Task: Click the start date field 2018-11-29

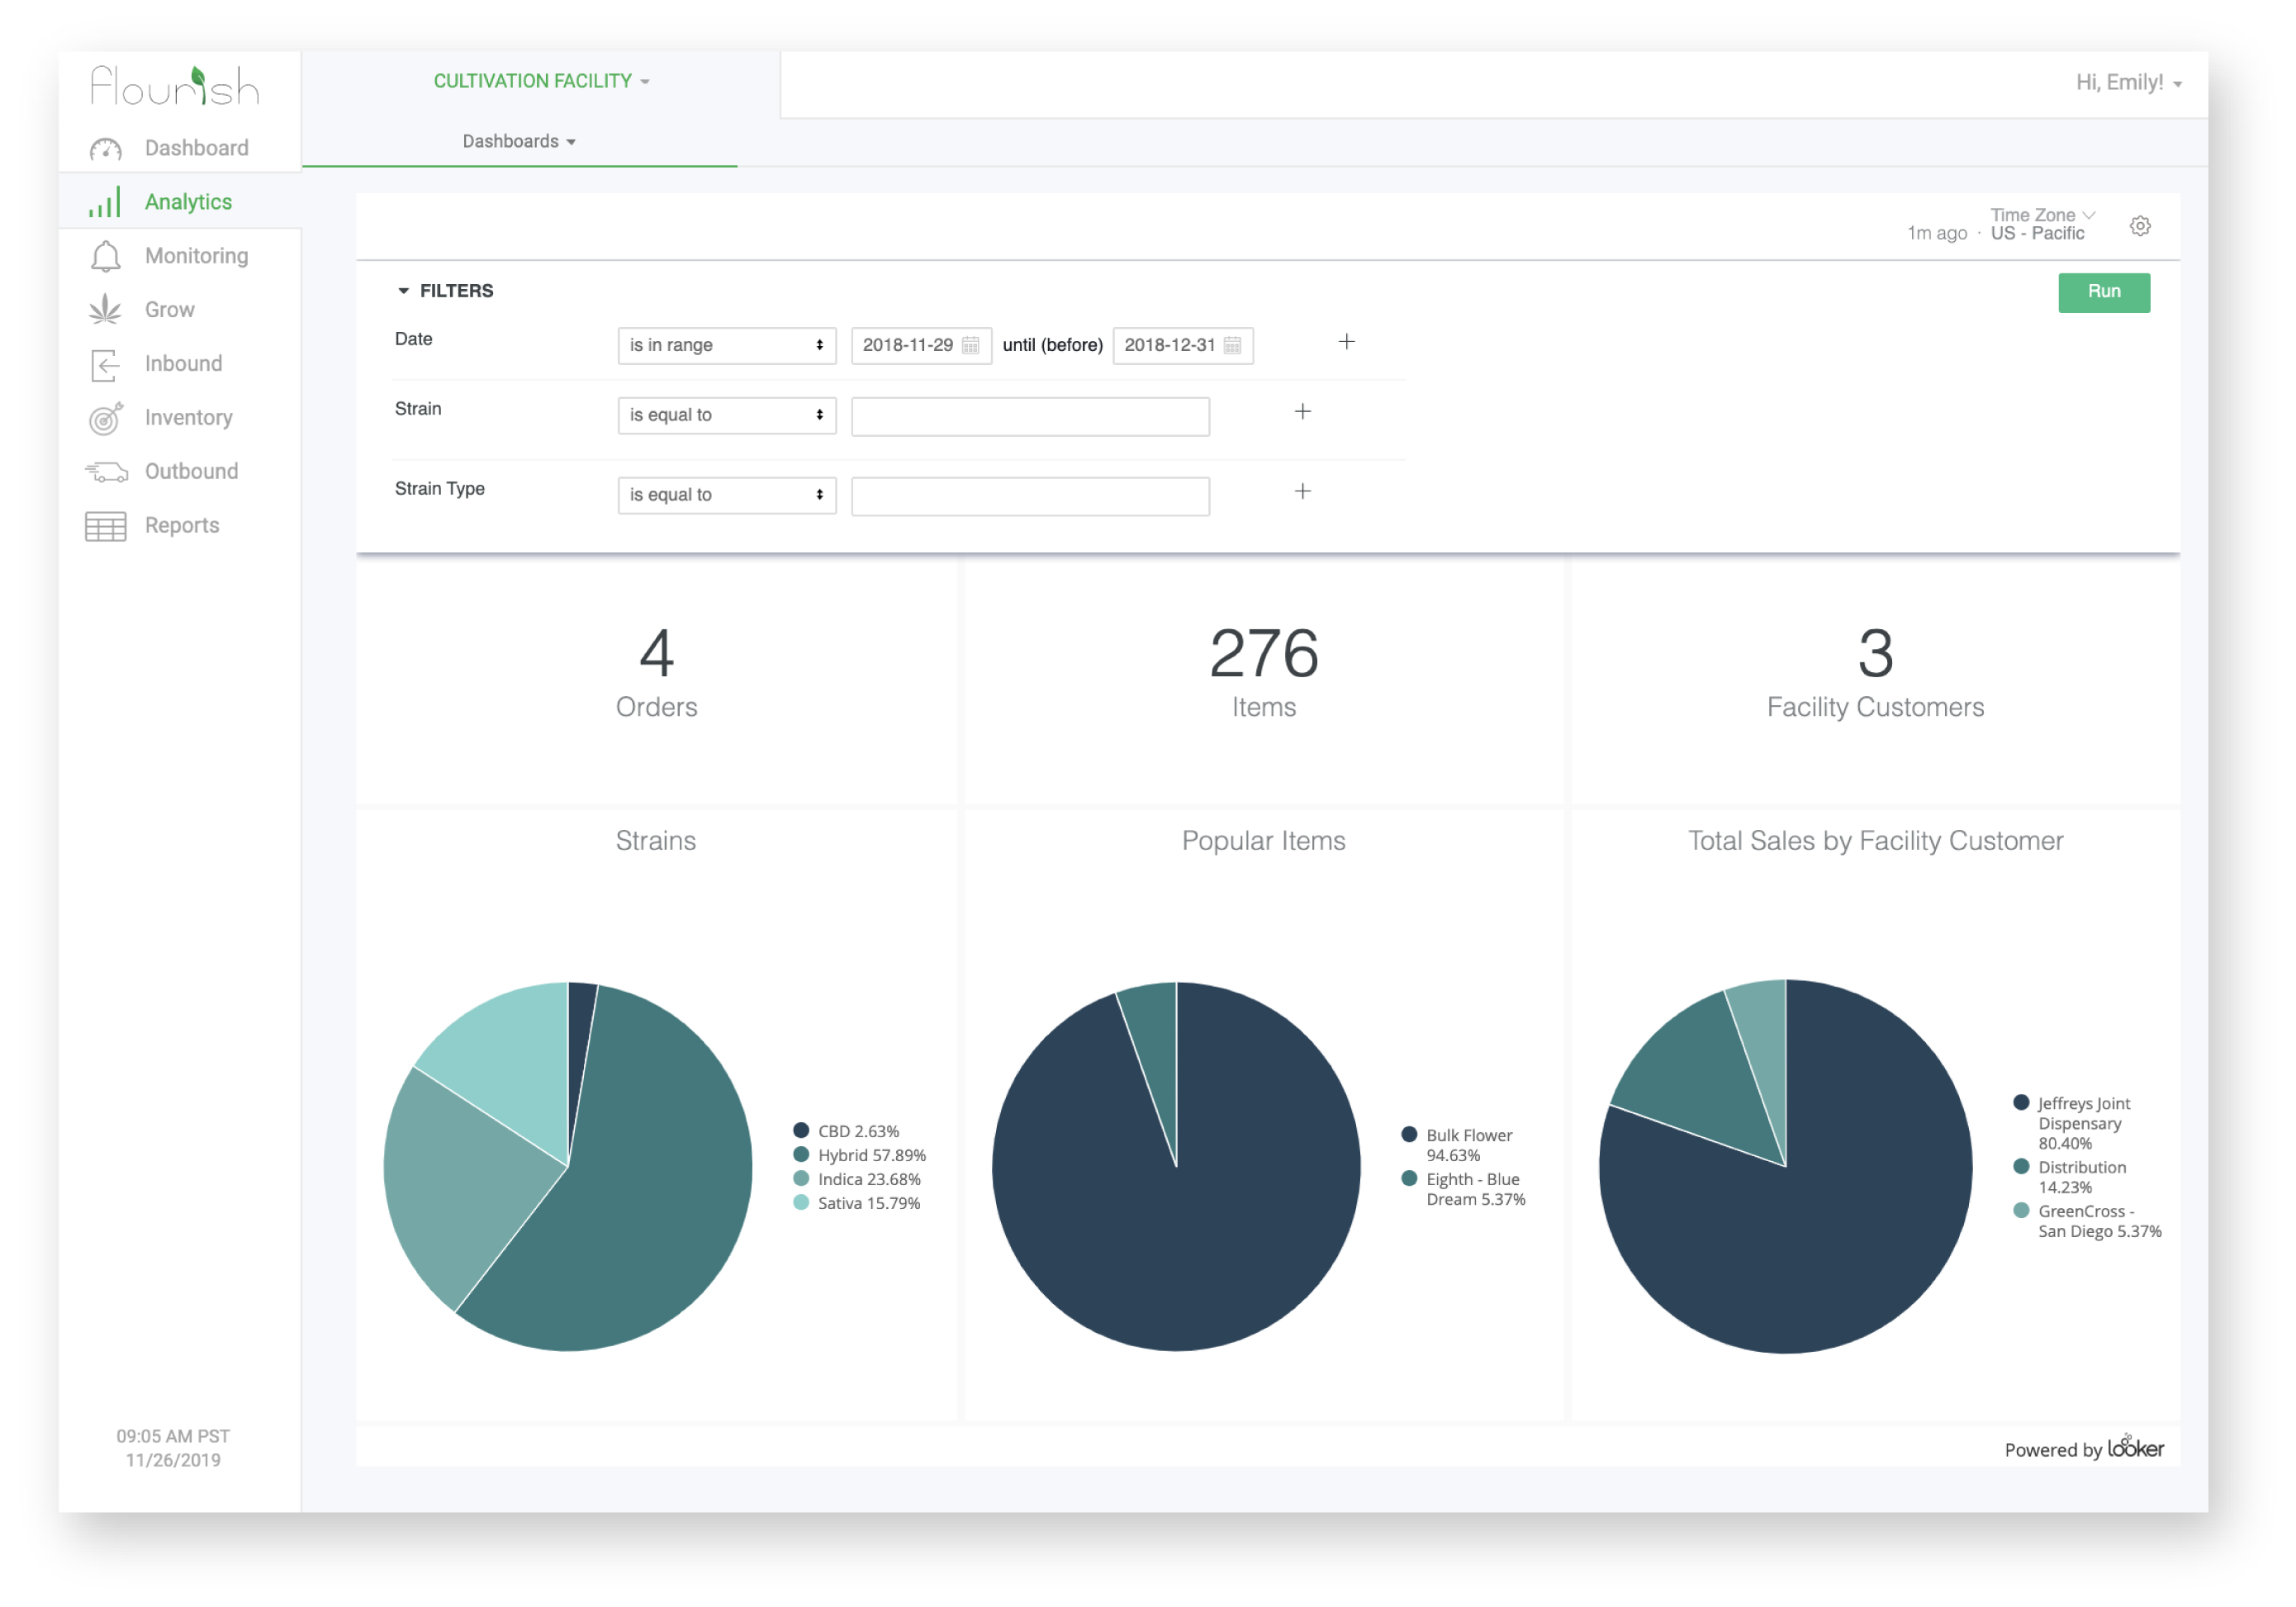Action: tap(920, 345)
